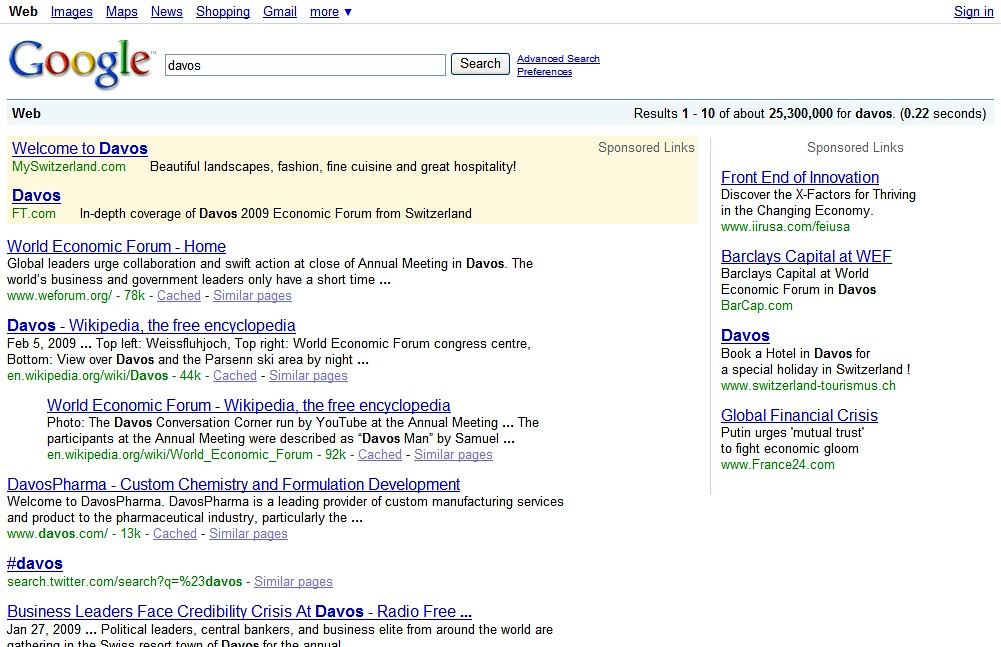Open the 'Welcome to Davos' sponsored link
Viewport: 1001px width, 647px height.
coord(80,148)
